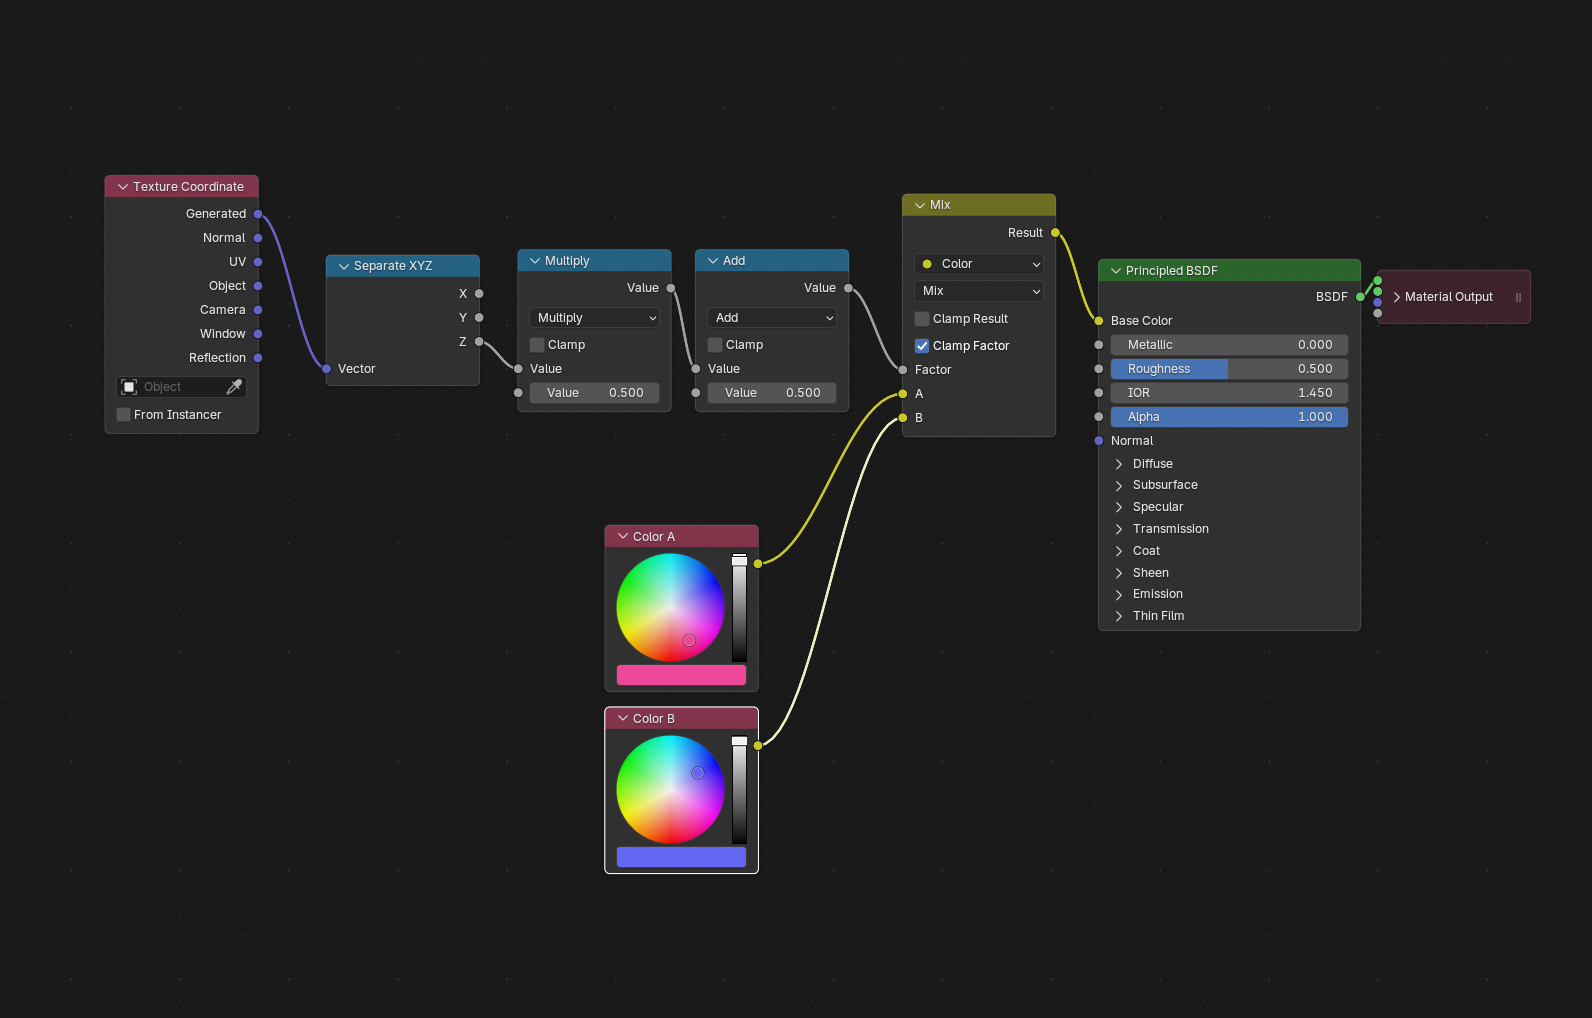Enable Clamp Result in Mix node
Screen dimensions: 1592x1018
pos(922,319)
